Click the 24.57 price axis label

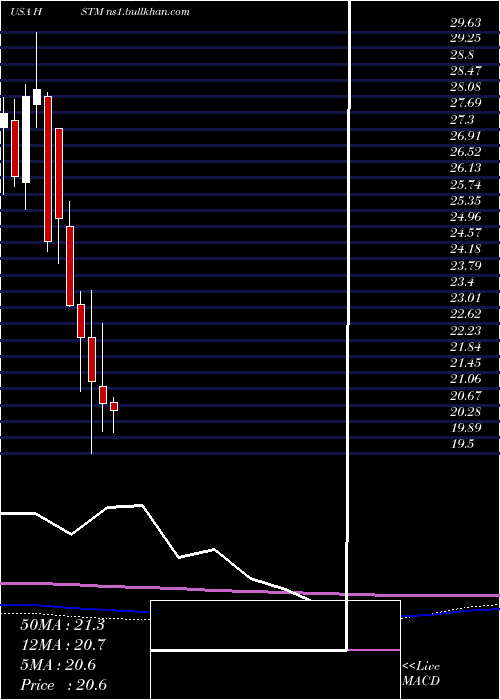point(465,233)
